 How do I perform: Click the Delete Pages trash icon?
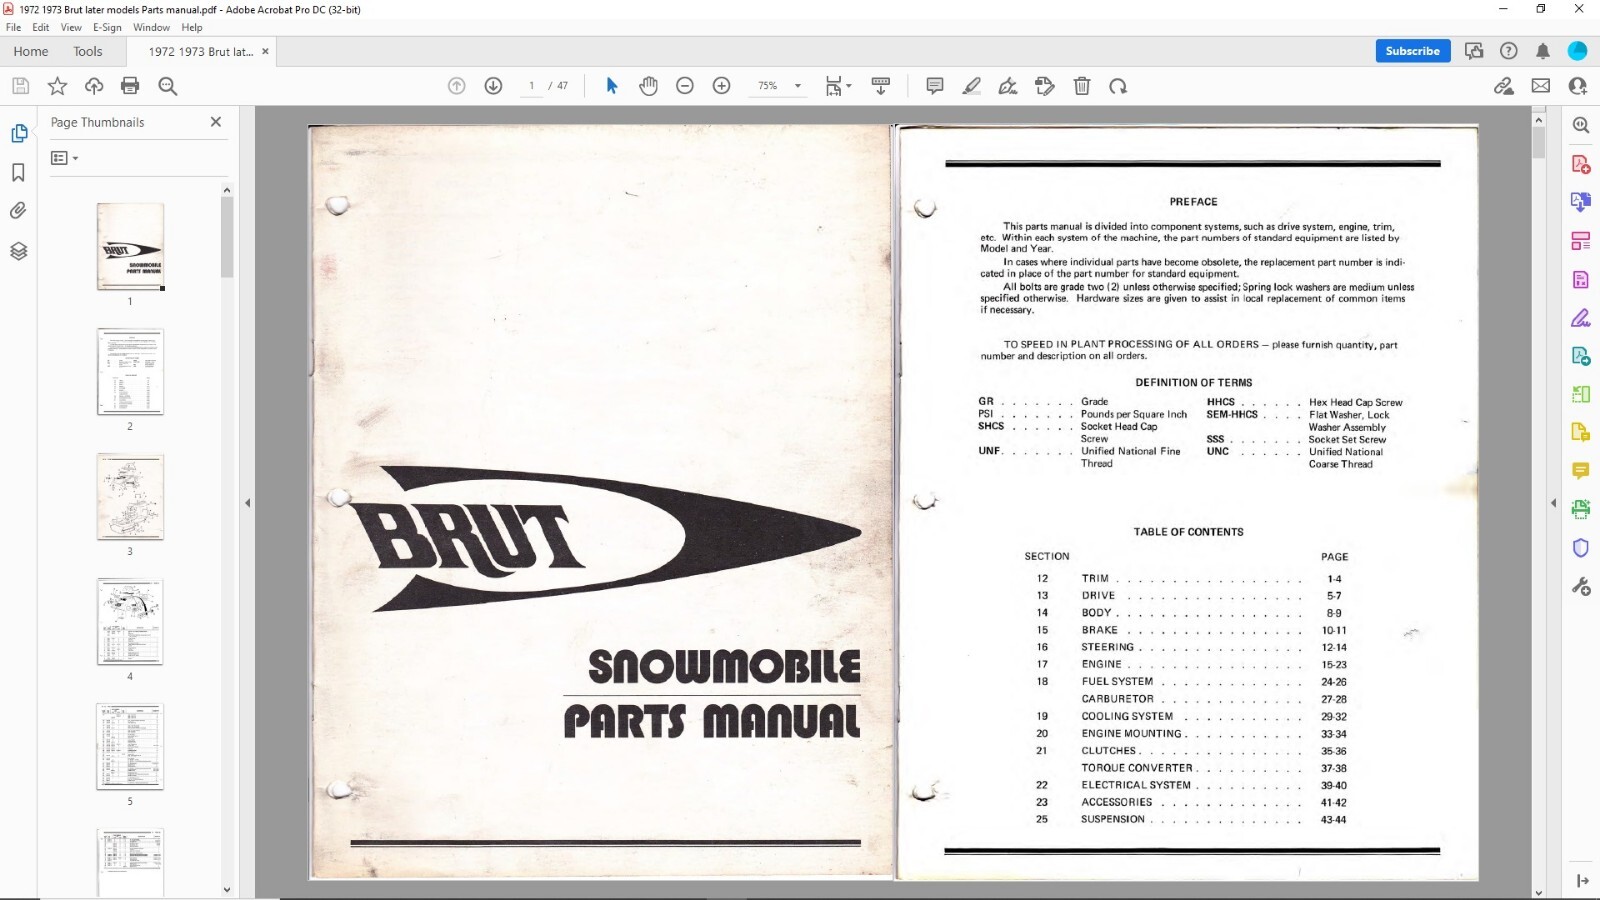[1082, 86]
